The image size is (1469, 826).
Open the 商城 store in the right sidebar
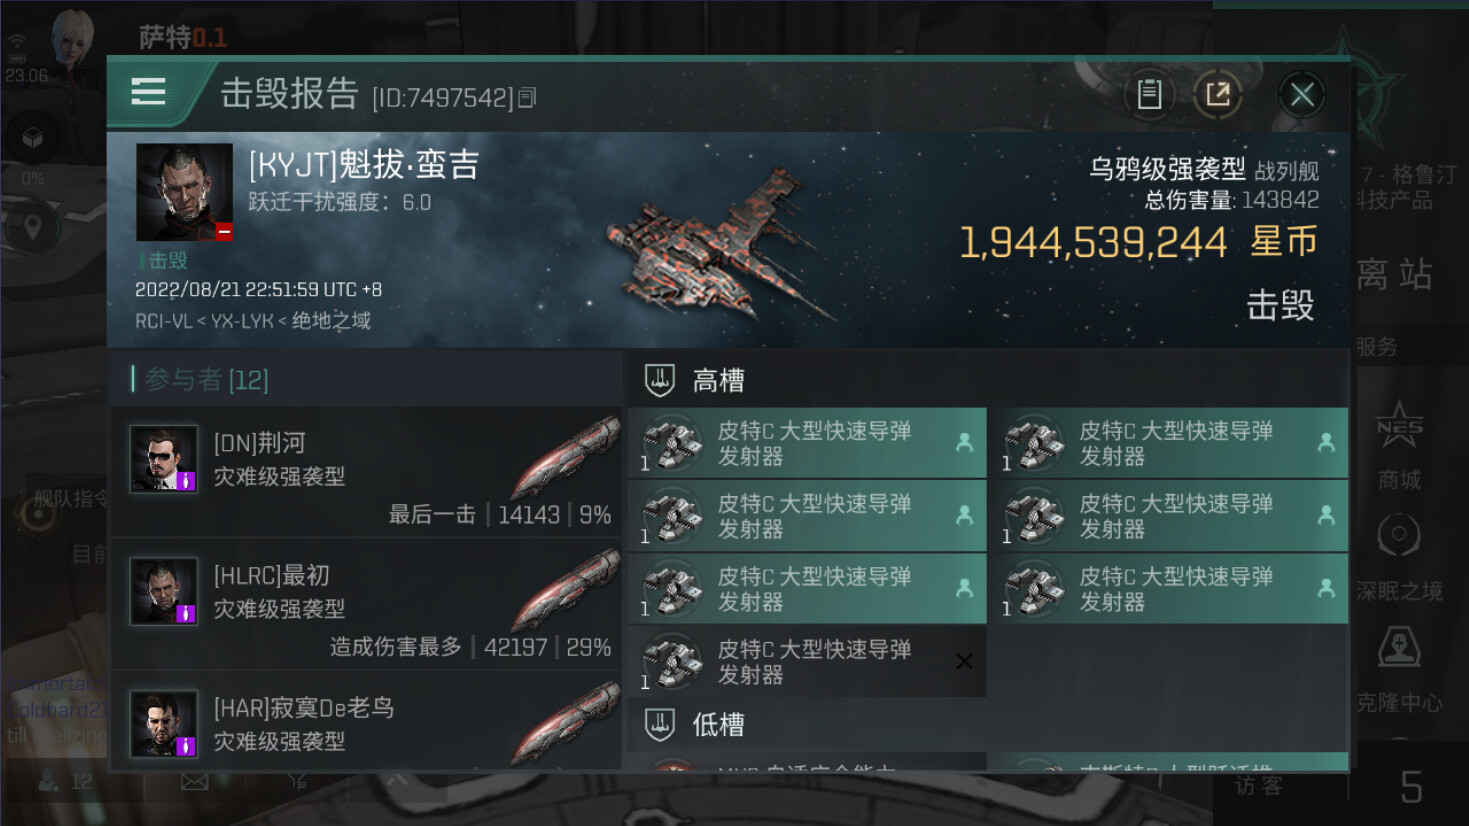coord(1399,445)
